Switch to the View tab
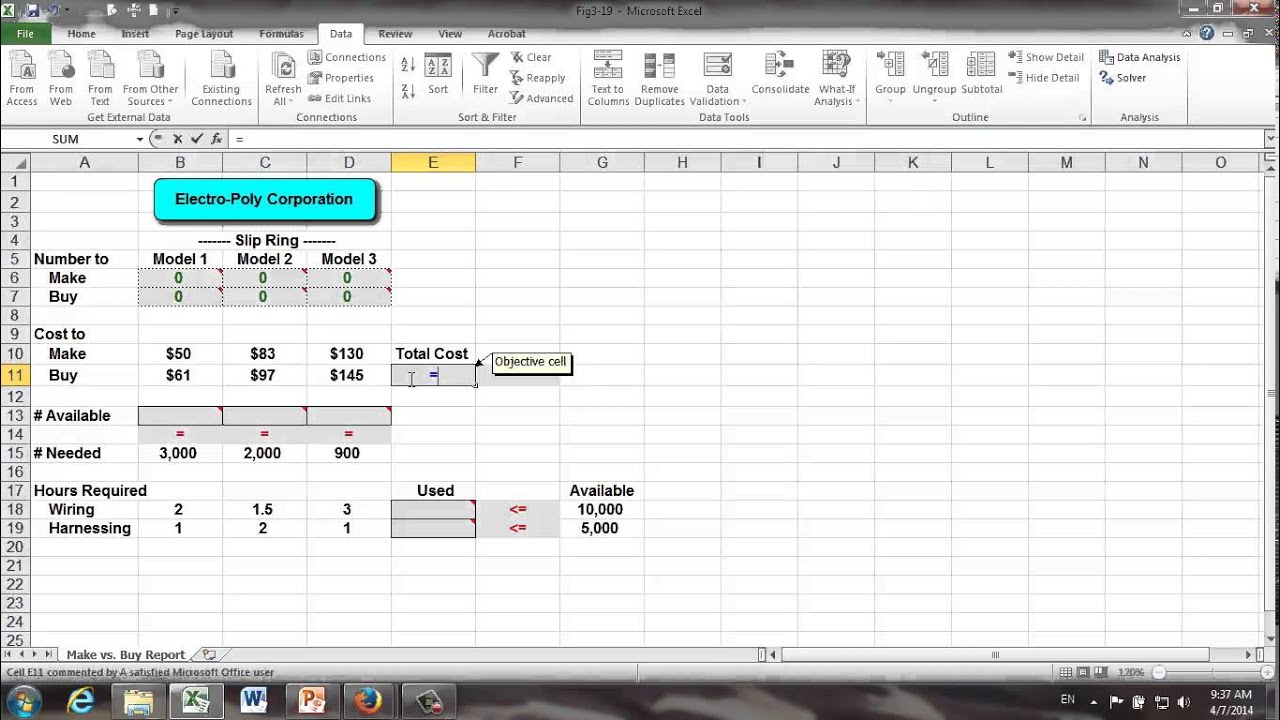This screenshot has height=720, width=1280. (450, 33)
